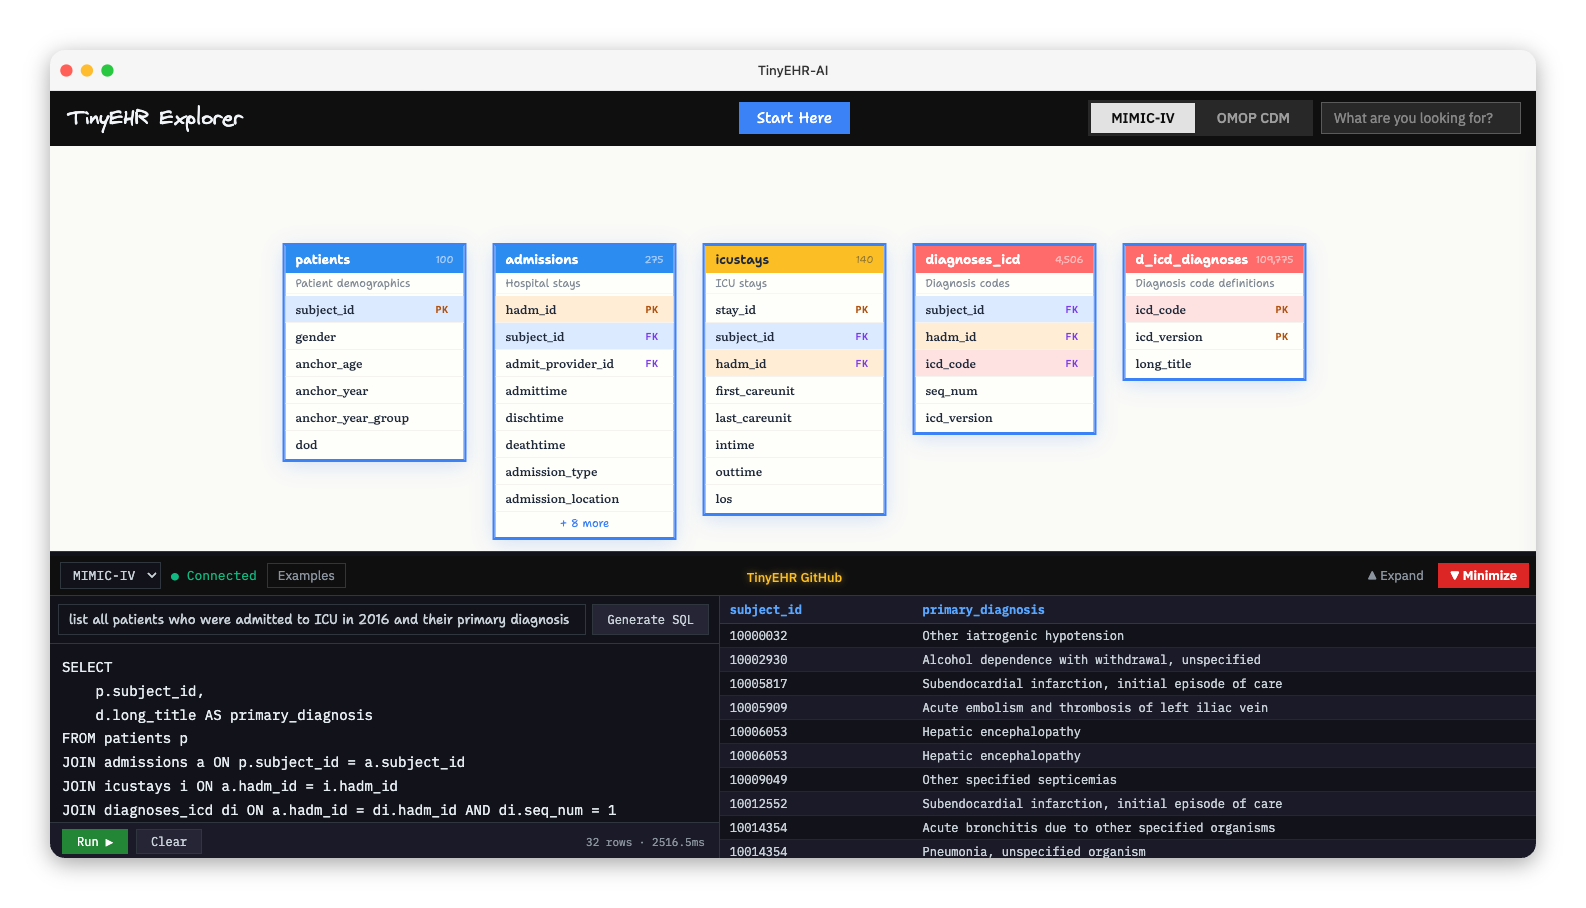Select result row 10005817
The height and width of the screenshot is (908, 1586).
coord(1127,684)
